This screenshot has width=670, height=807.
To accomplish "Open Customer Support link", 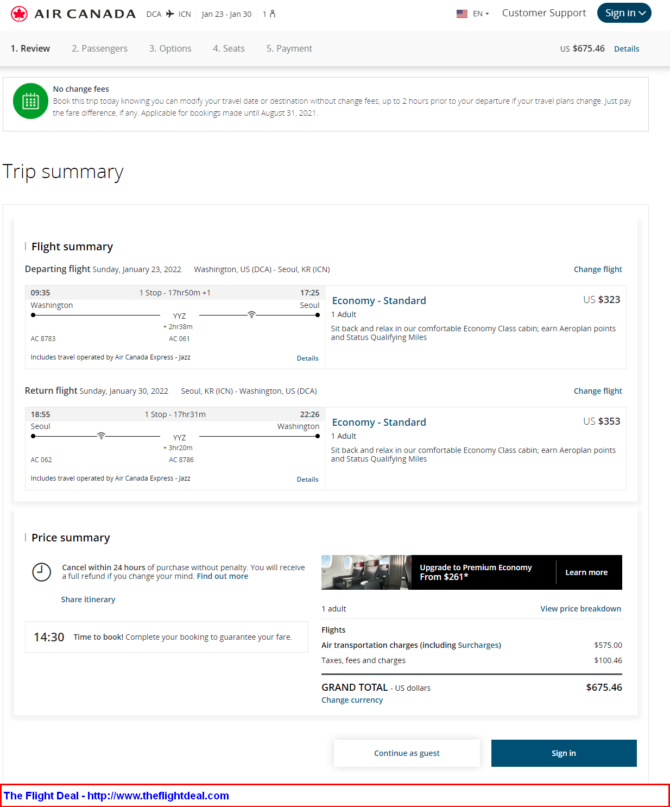I will click(544, 13).
